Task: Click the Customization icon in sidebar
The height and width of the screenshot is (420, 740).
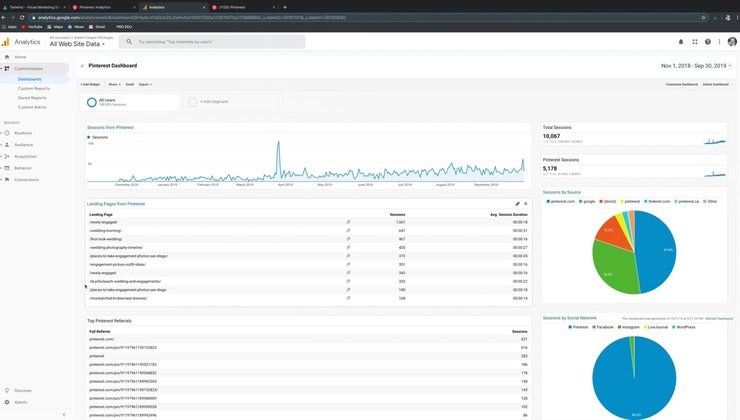Action: click(7, 68)
